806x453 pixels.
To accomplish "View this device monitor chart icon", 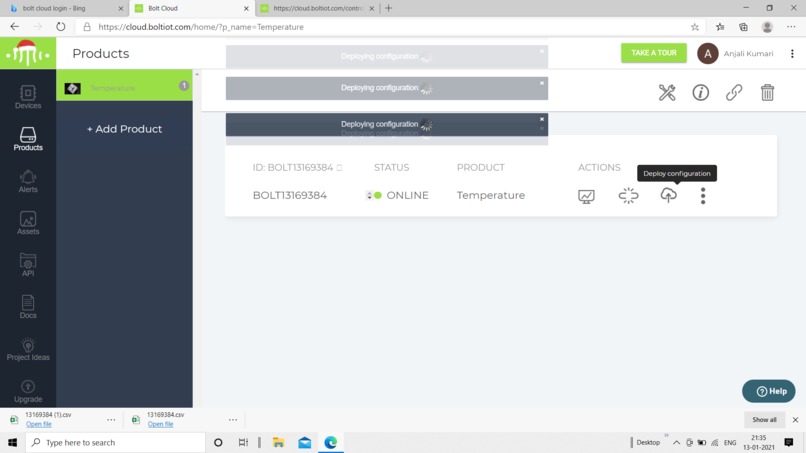I will 586,196.
